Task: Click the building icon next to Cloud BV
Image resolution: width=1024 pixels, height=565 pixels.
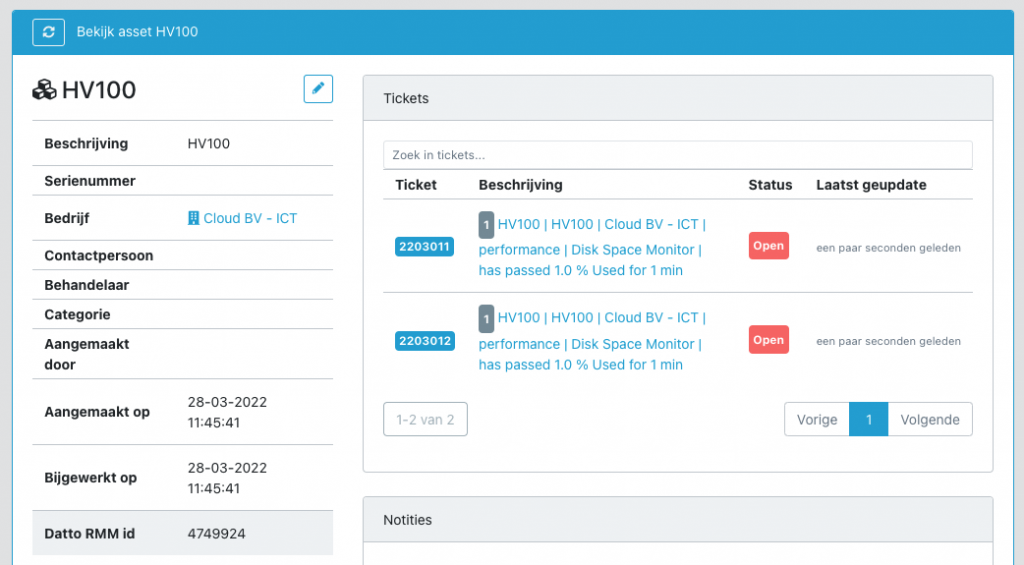Action: pyautogui.click(x=193, y=218)
